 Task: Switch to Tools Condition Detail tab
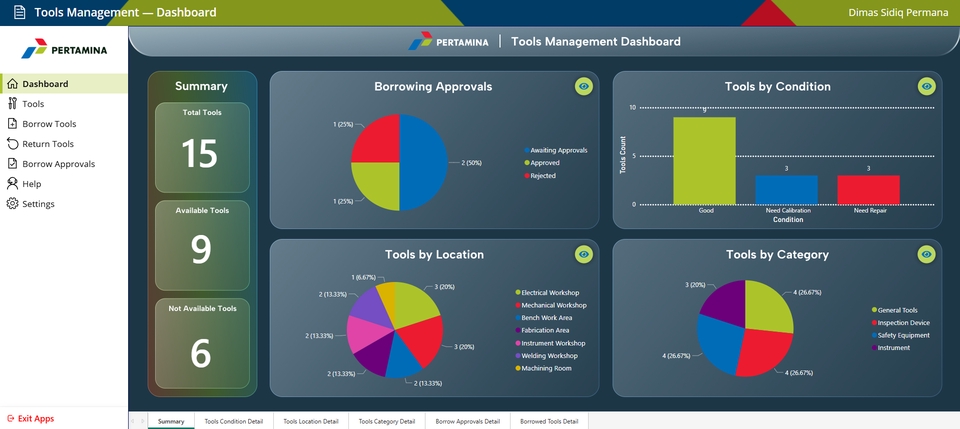pyautogui.click(x=233, y=422)
